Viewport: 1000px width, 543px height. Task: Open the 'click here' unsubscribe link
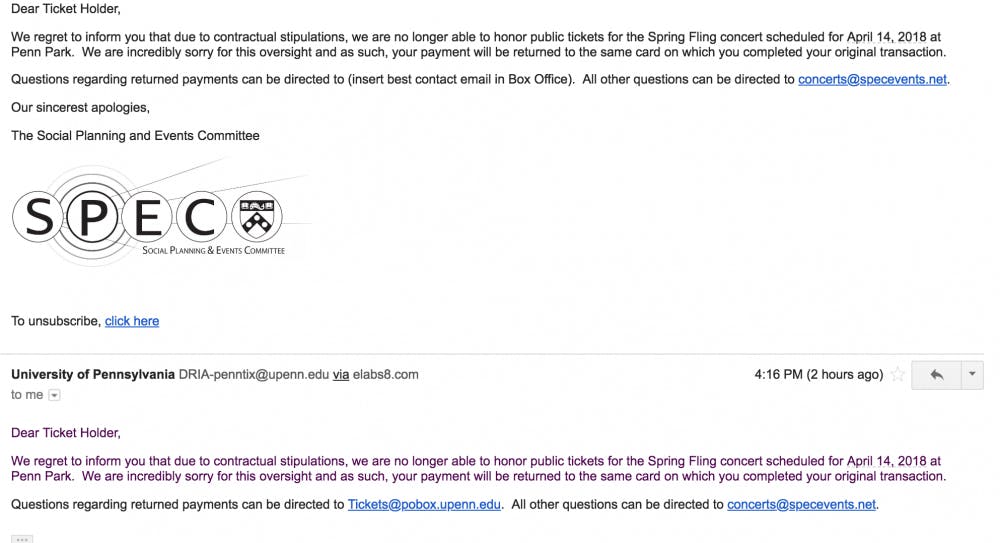(x=132, y=321)
